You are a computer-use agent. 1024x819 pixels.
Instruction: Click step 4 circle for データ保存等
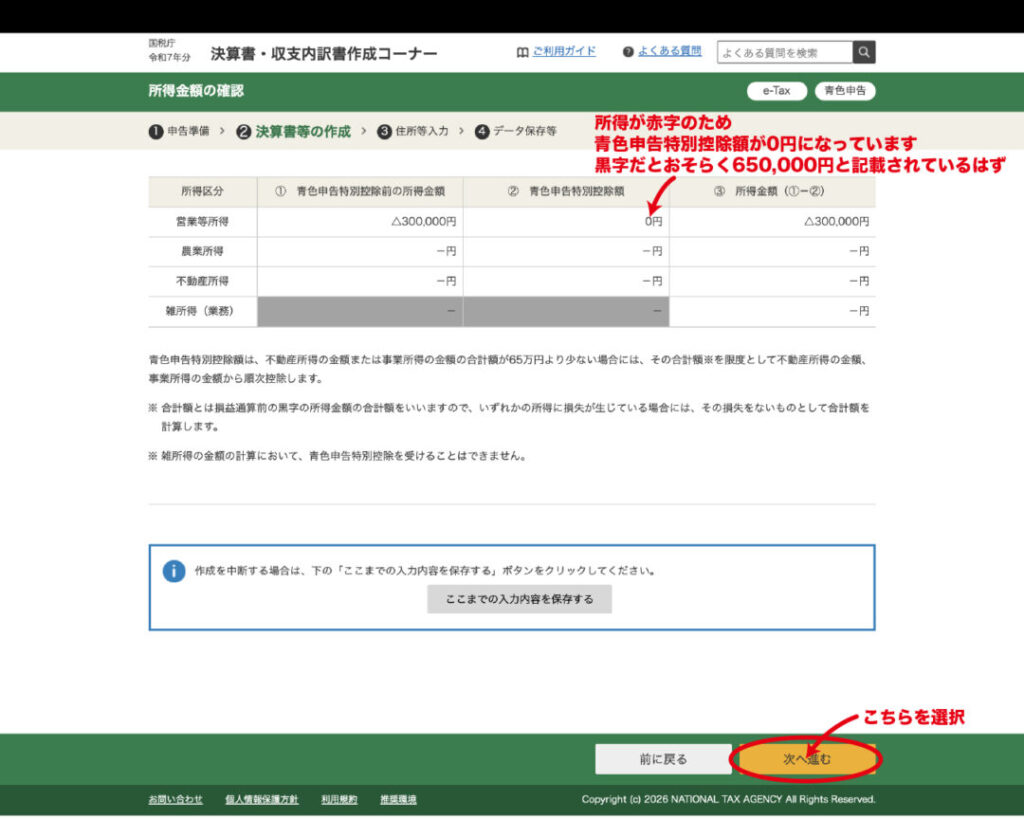coord(482,131)
